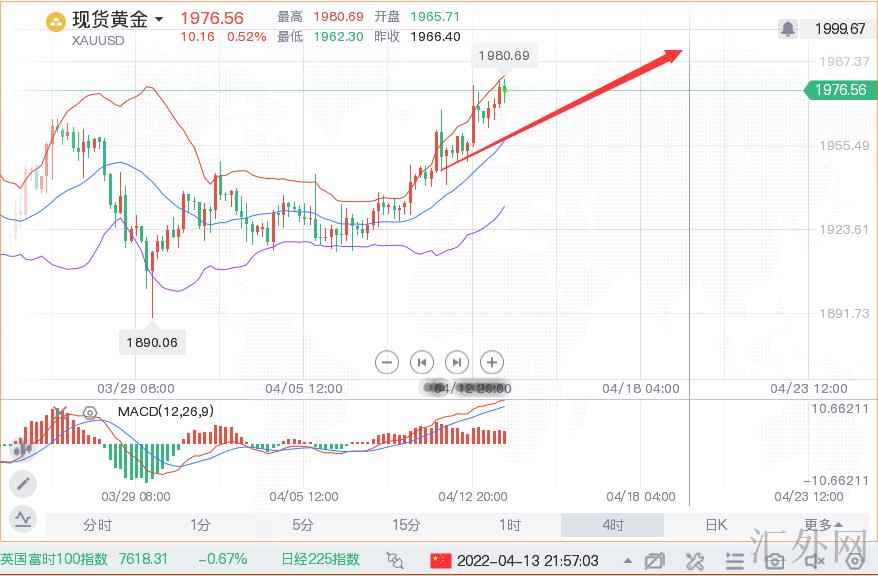Viewport: 878px width, 576px height.
Task: Click the 1999.67 alert price field
Action: pyautogui.click(x=839, y=29)
